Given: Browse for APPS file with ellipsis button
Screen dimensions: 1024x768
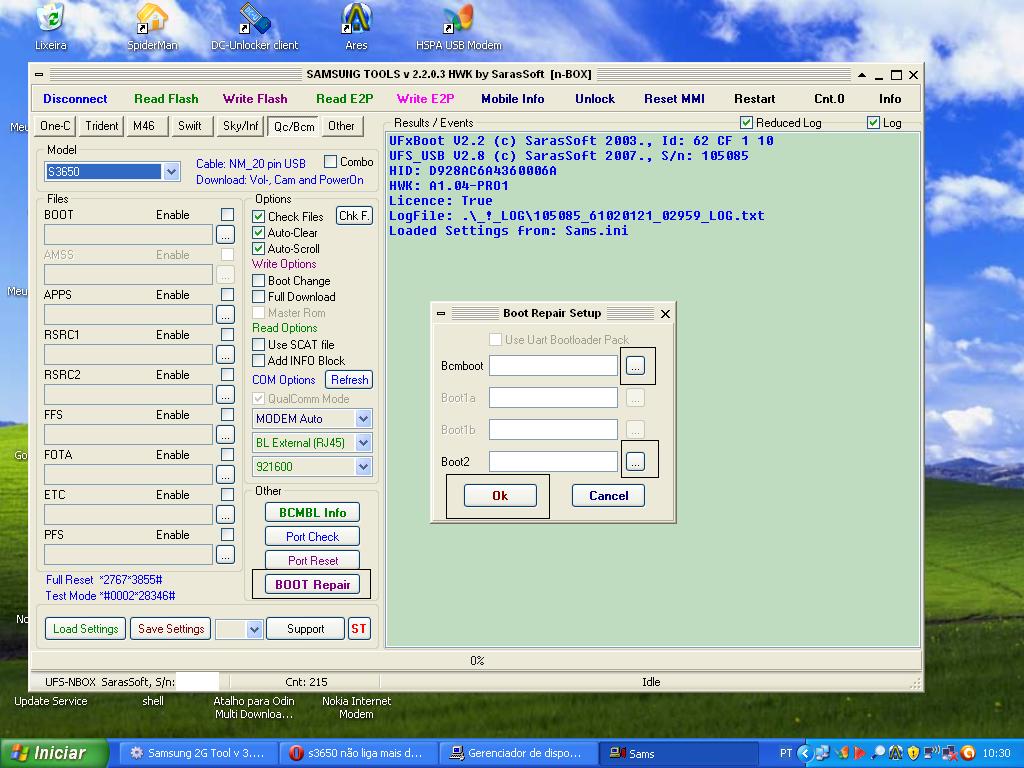Looking at the screenshot, I should click(225, 314).
